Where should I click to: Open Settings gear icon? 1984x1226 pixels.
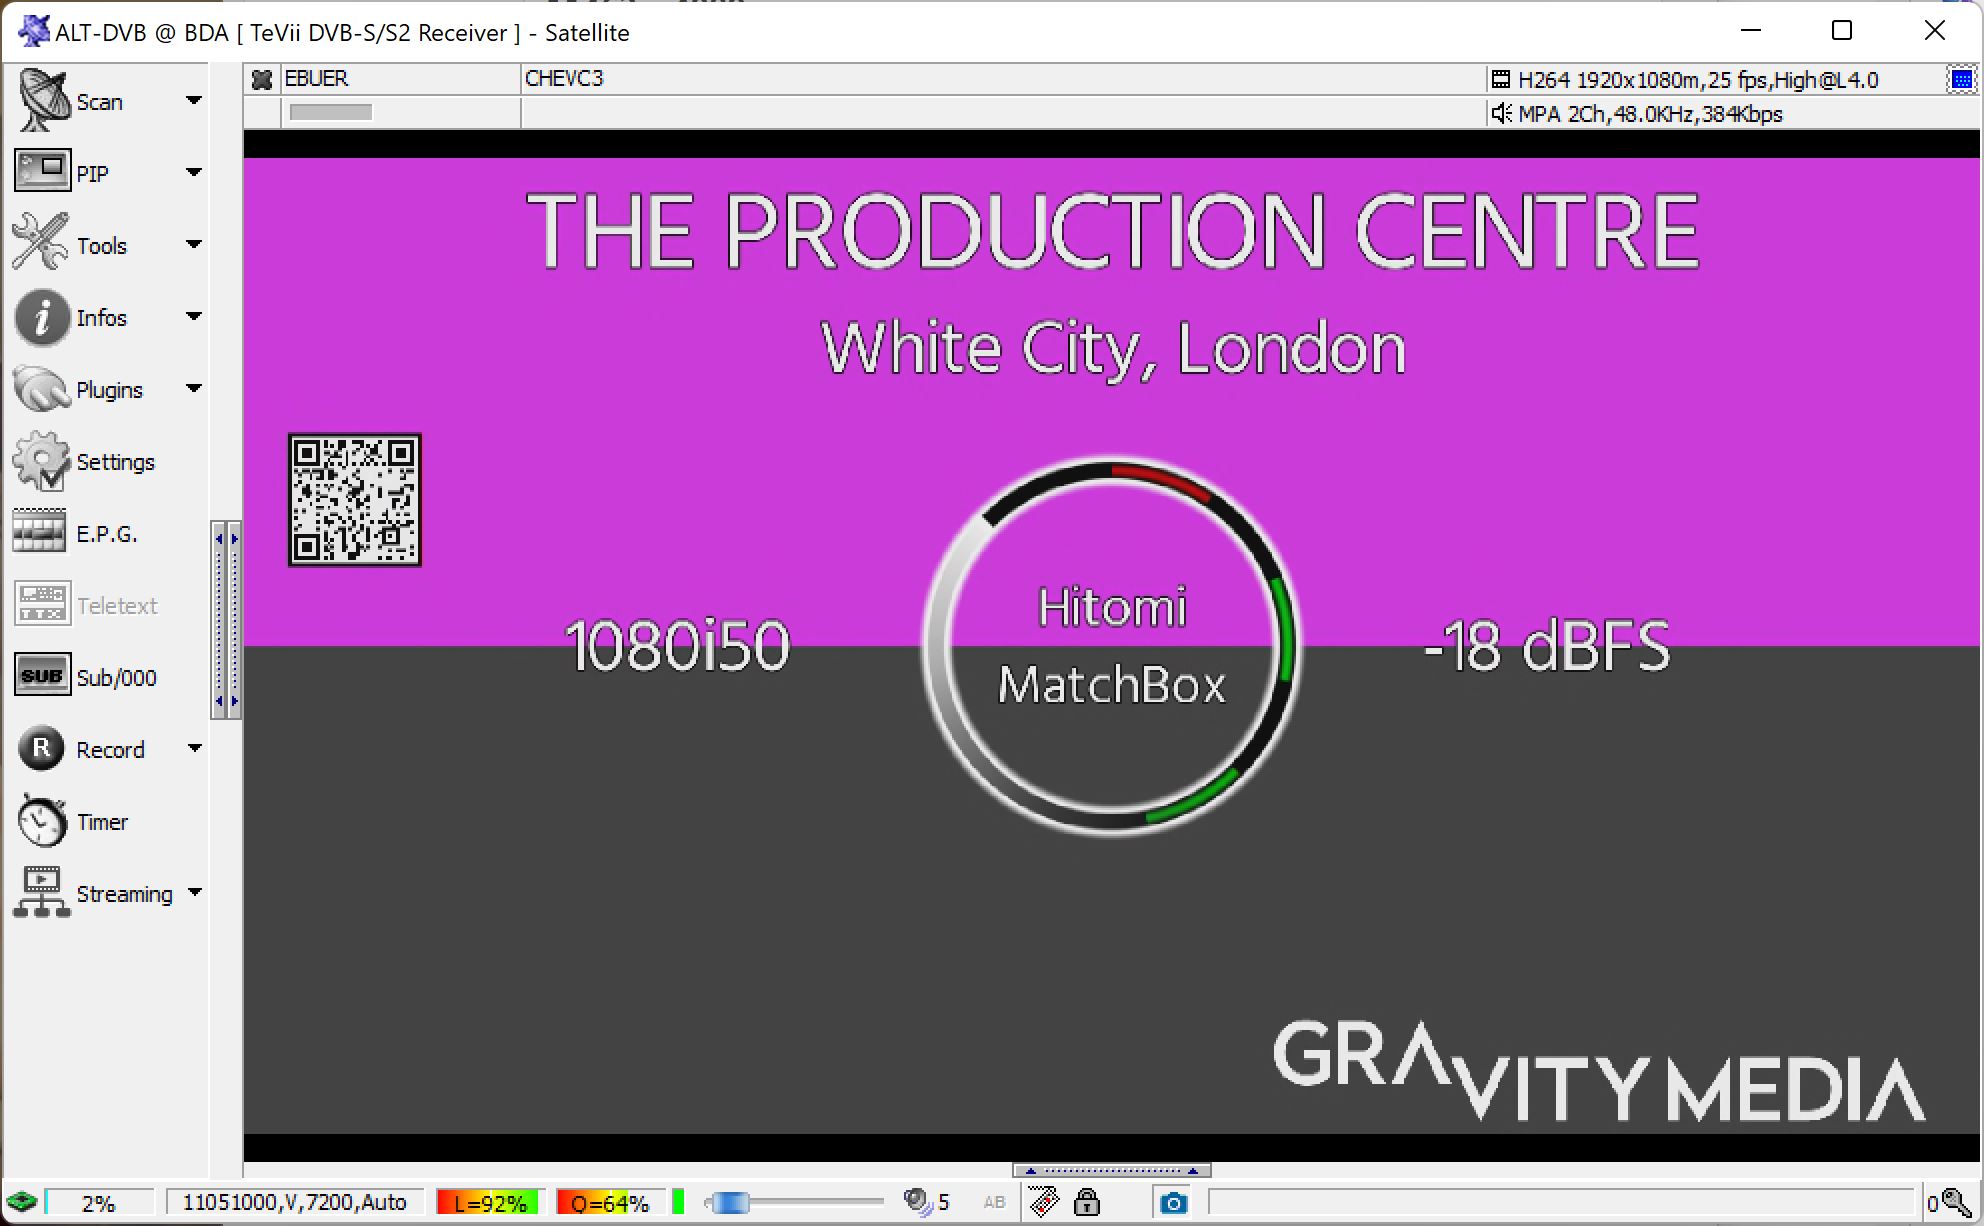[42, 461]
